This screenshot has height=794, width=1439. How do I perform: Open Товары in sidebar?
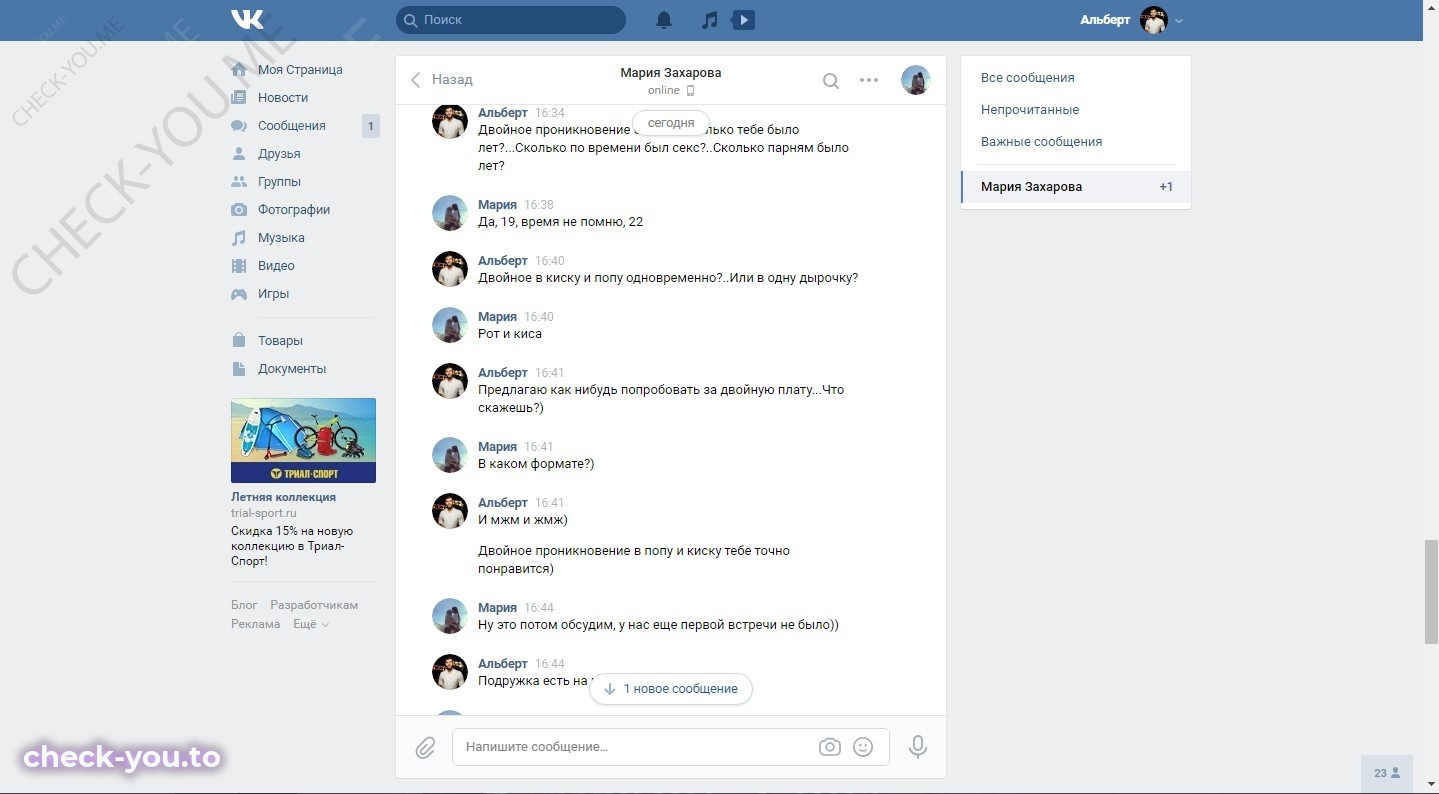click(280, 341)
